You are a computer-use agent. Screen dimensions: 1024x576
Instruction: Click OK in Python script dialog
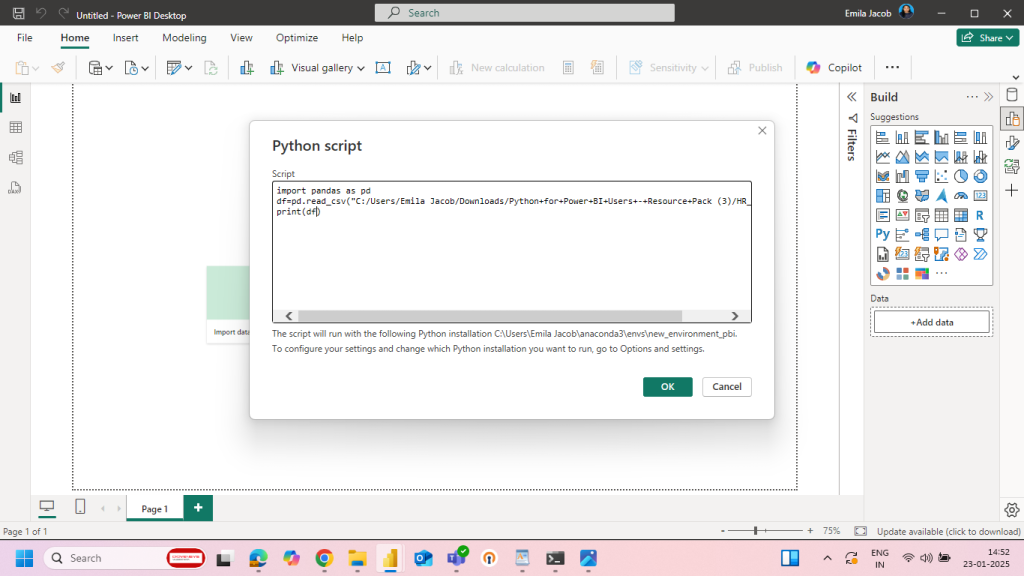tap(667, 387)
